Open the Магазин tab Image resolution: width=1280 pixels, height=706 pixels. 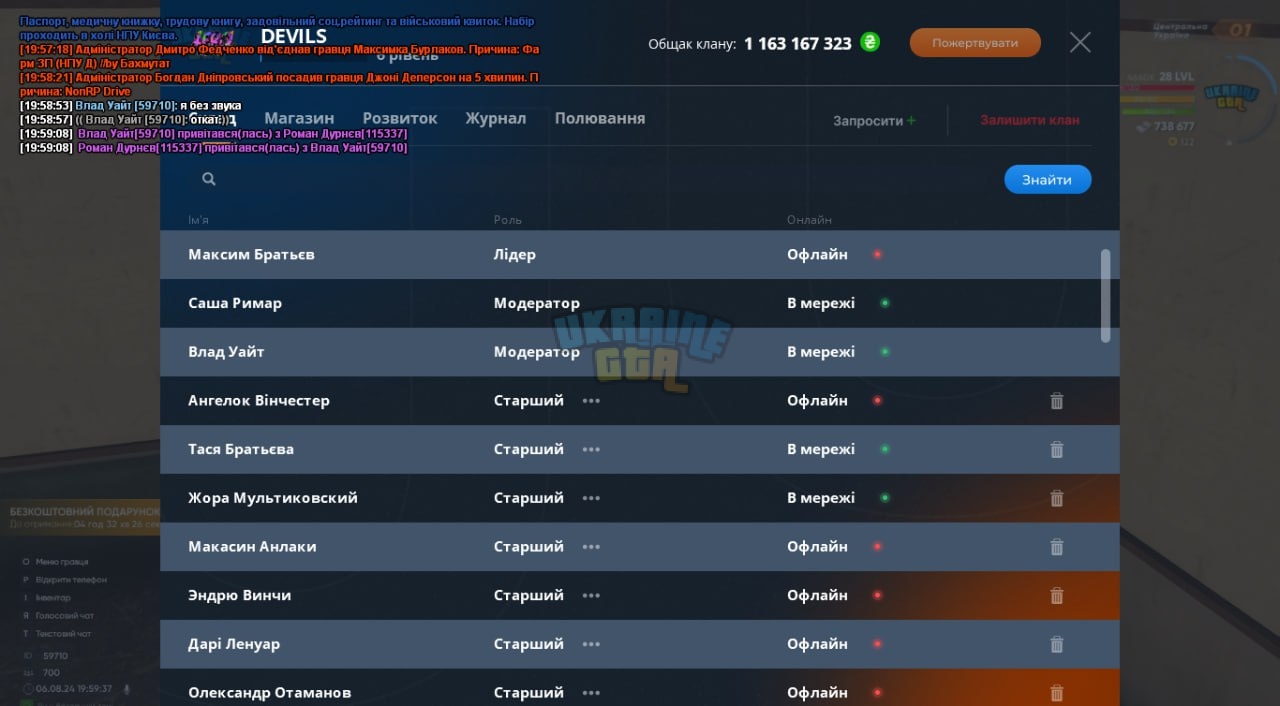(299, 118)
